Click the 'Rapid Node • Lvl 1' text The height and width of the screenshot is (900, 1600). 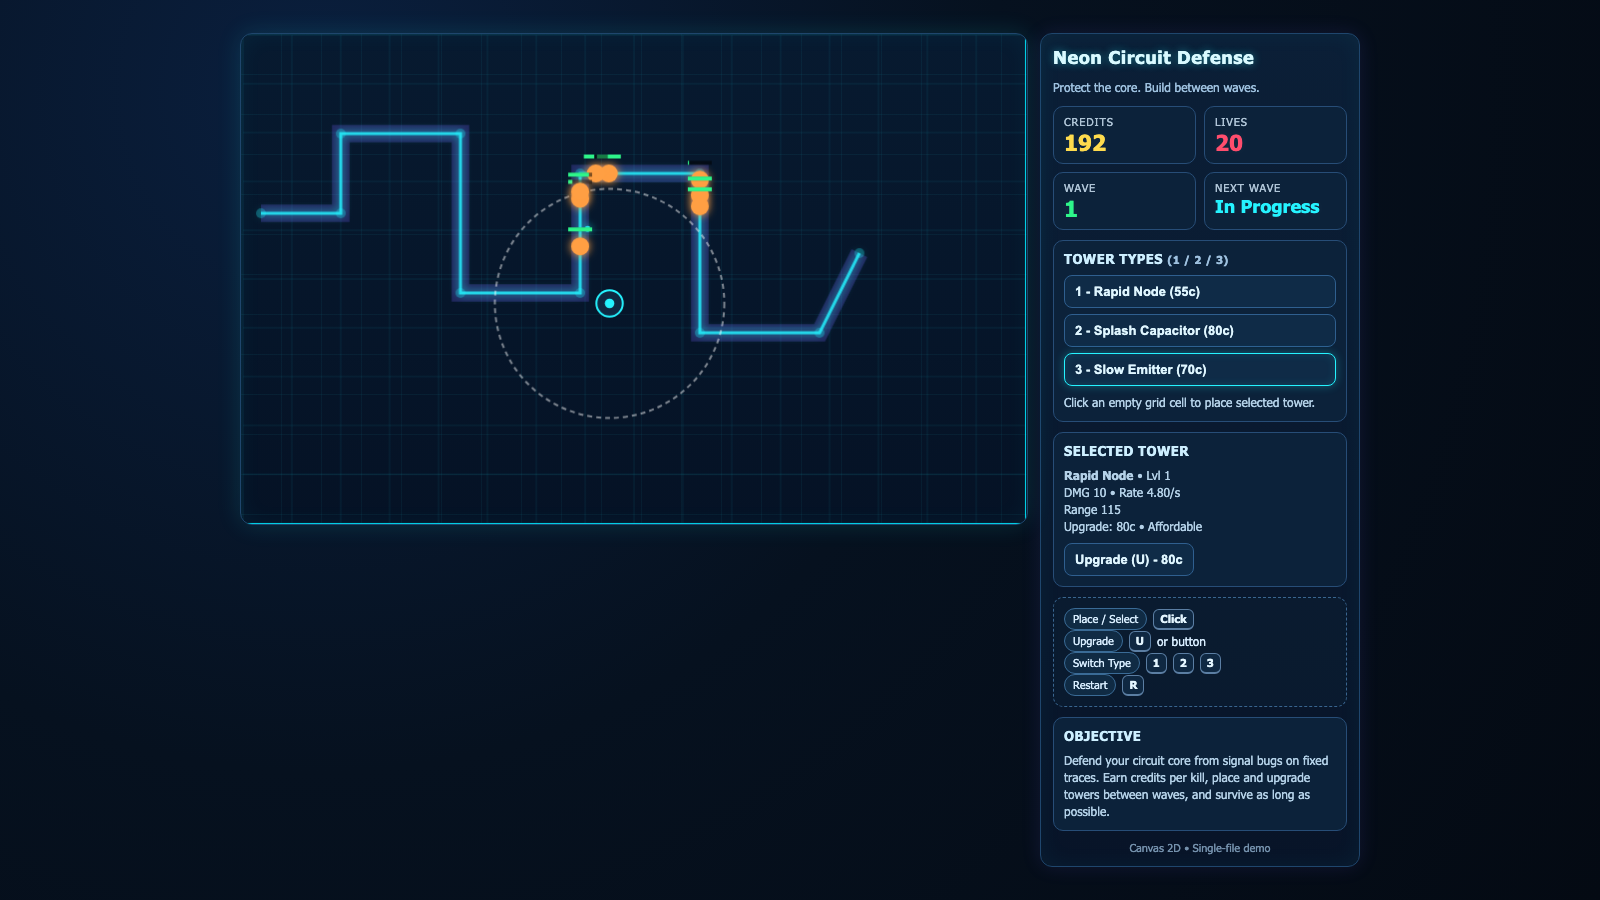[x=1117, y=476]
